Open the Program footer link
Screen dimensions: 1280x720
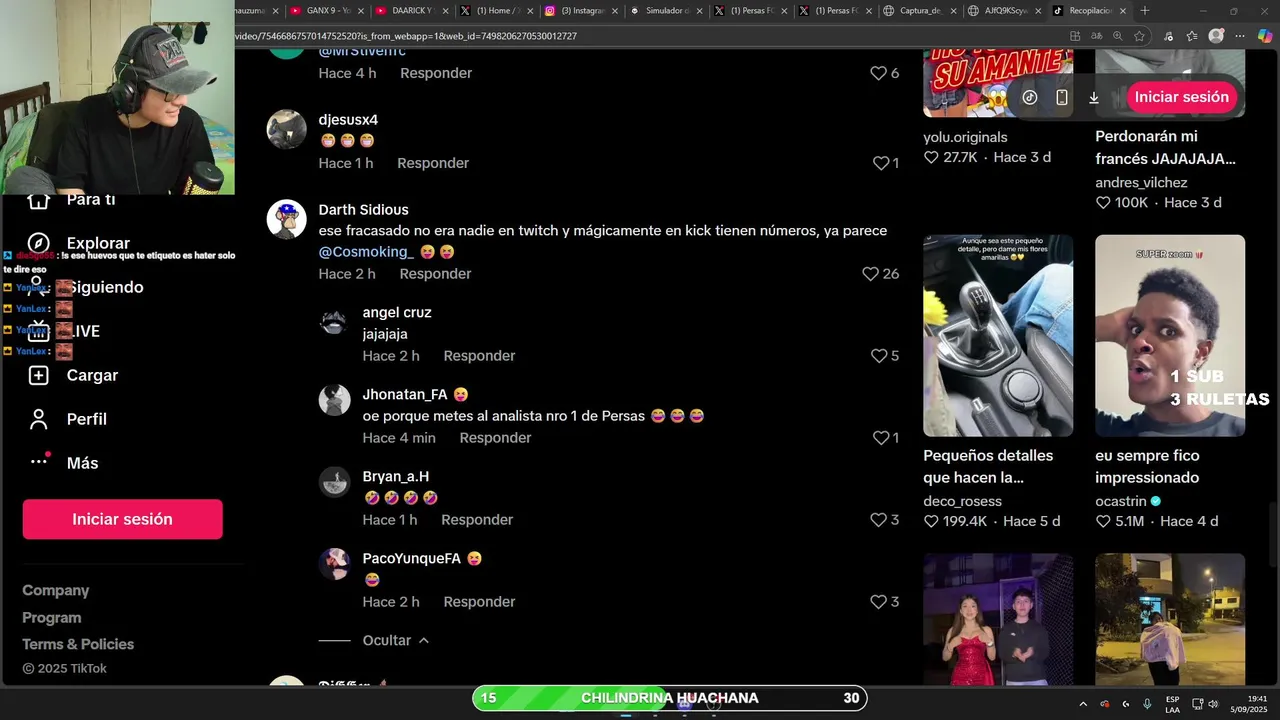52,618
